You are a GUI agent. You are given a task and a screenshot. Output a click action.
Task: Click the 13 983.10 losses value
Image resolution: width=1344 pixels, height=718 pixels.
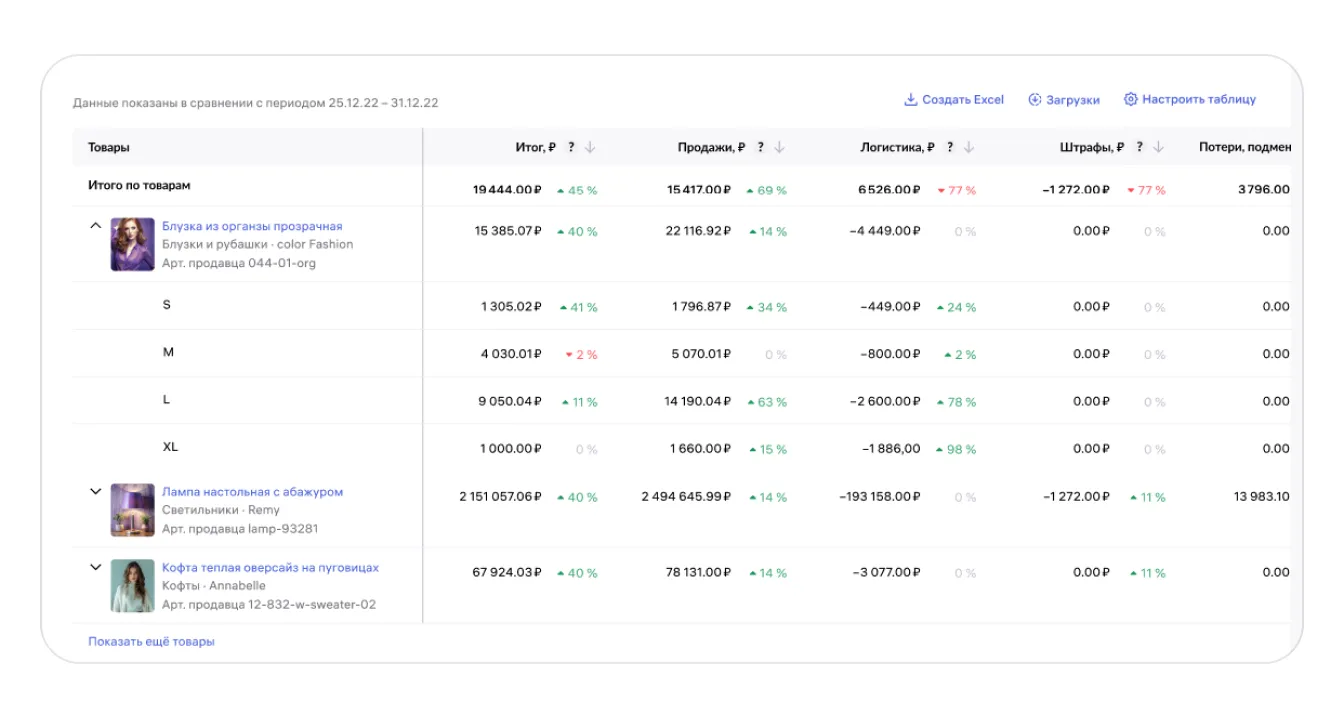click(1262, 497)
